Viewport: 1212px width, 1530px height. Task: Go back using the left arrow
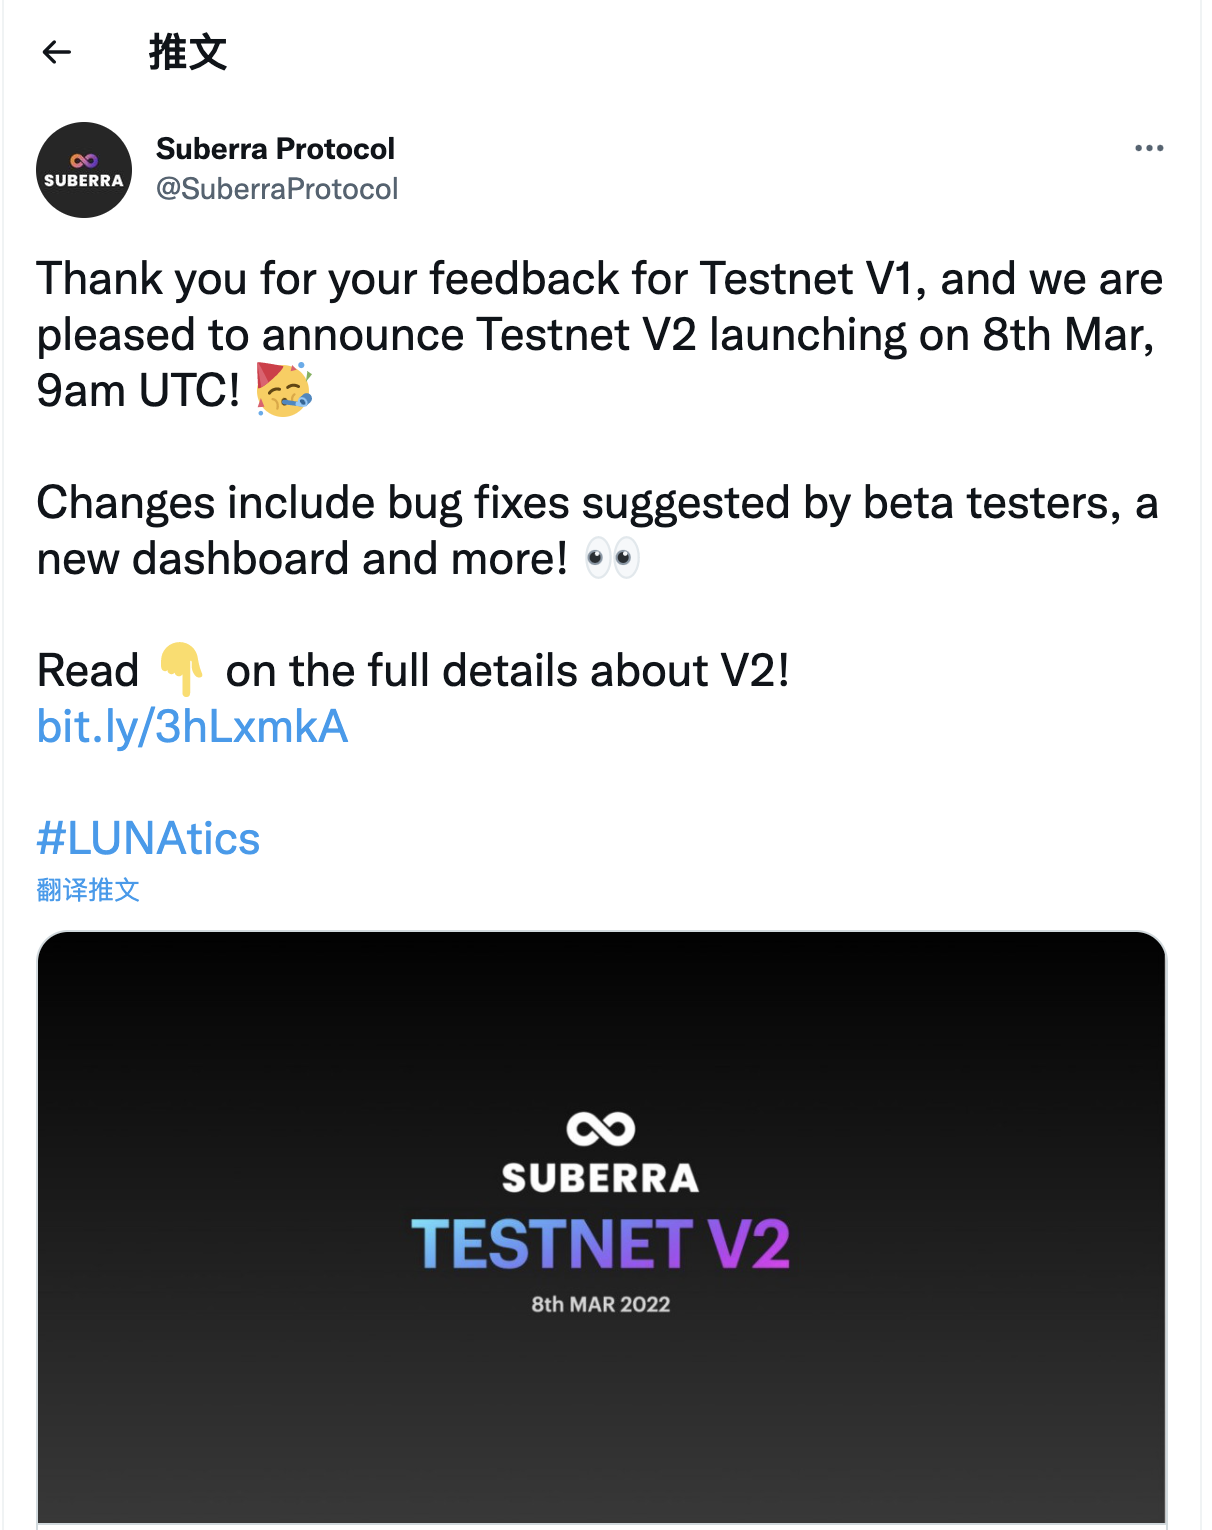(x=57, y=52)
